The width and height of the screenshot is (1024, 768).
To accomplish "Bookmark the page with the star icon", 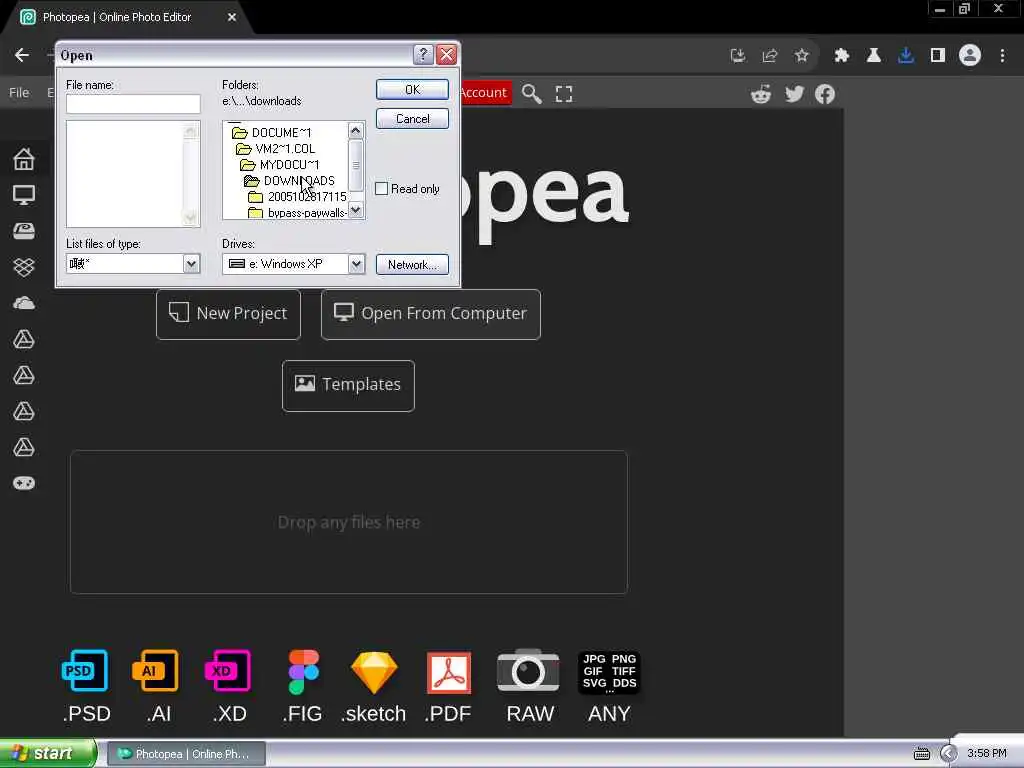I will pos(802,56).
